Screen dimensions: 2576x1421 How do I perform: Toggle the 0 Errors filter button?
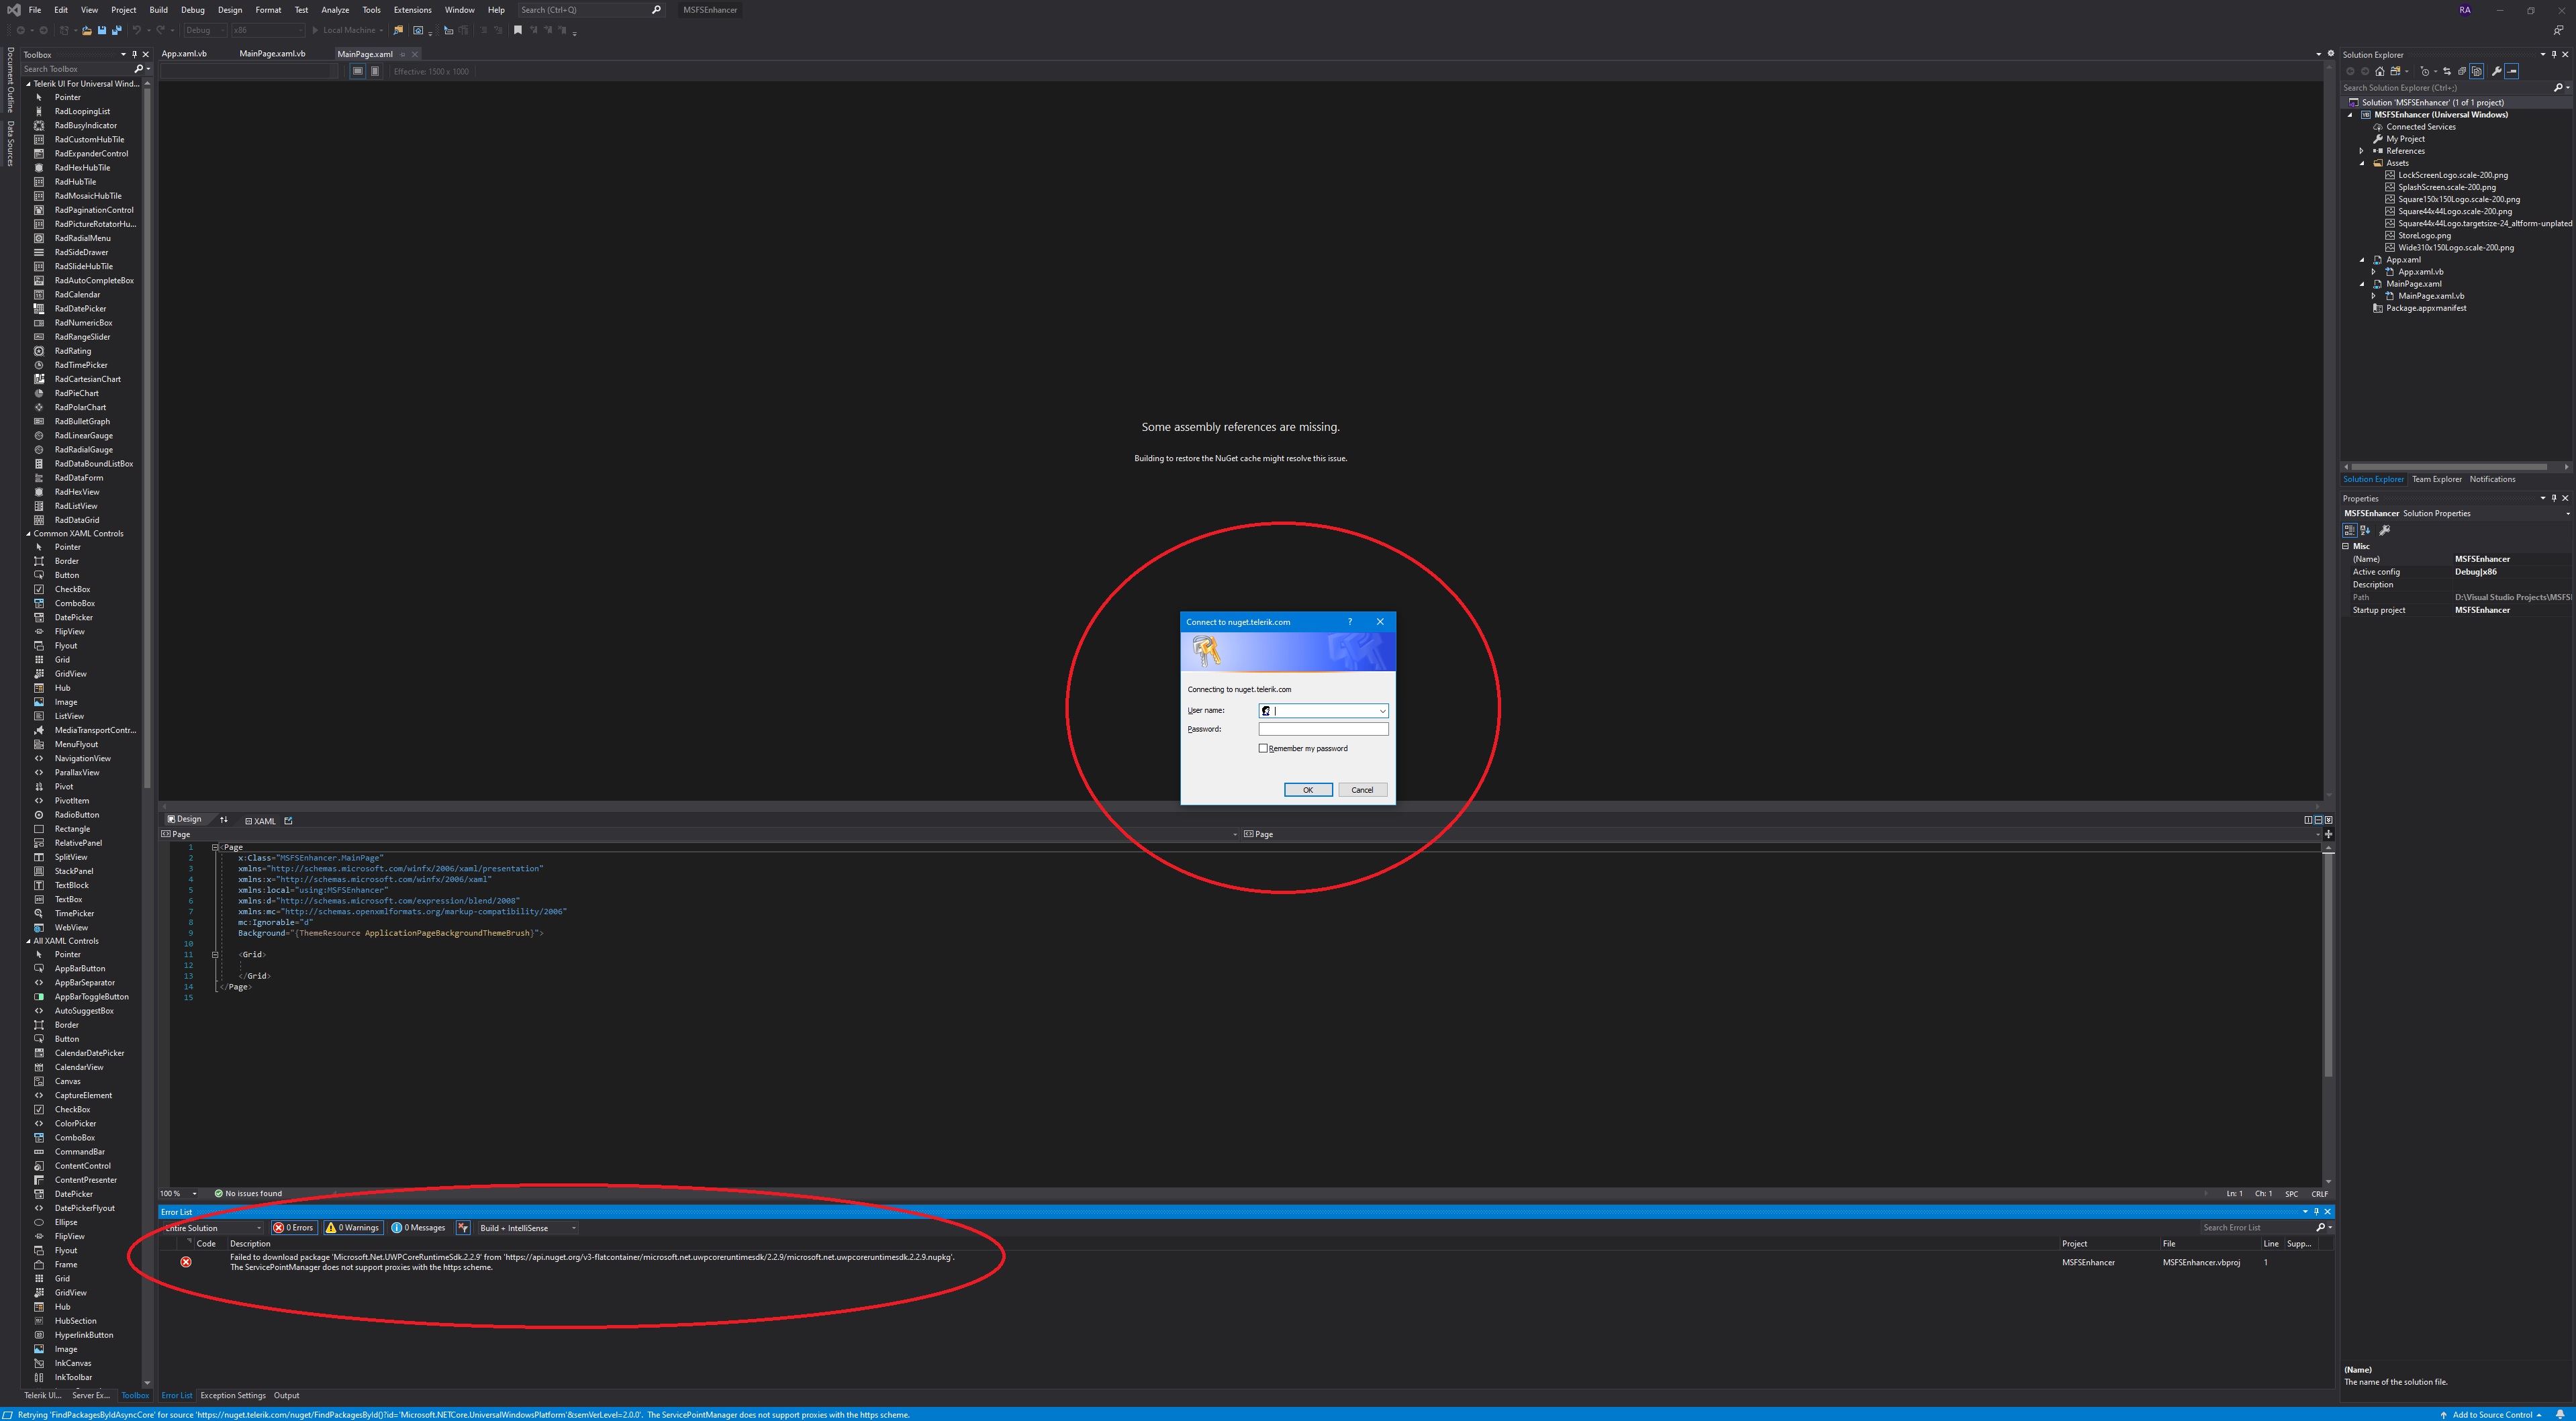[x=294, y=1228]
